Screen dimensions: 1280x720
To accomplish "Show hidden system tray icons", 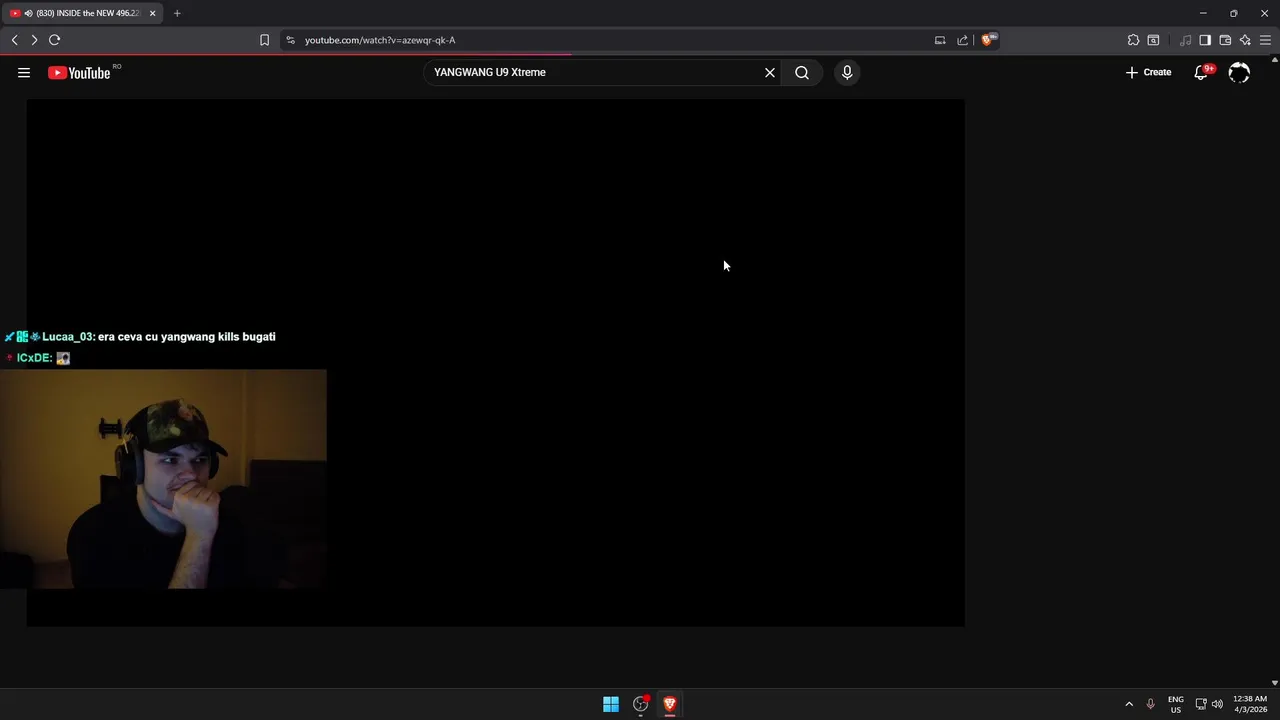I will click(x=1129, y=704).
